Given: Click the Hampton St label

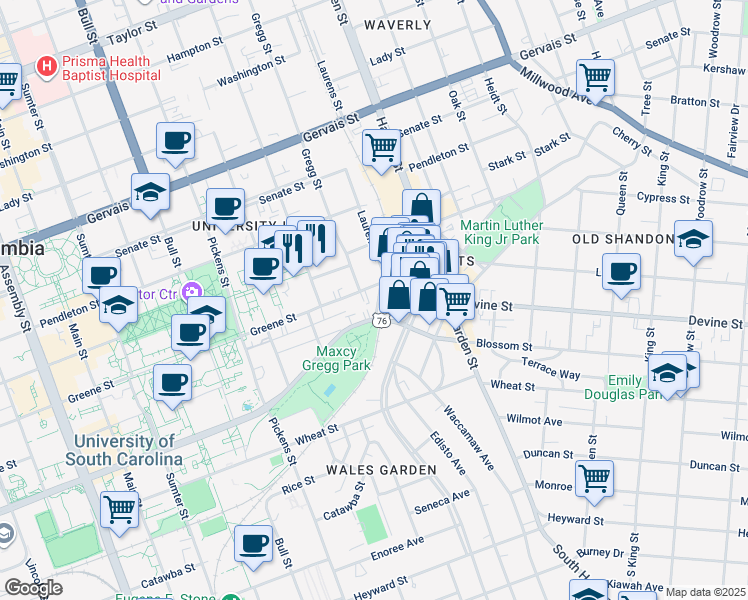Looking at the screenshot, I should 195,50.
